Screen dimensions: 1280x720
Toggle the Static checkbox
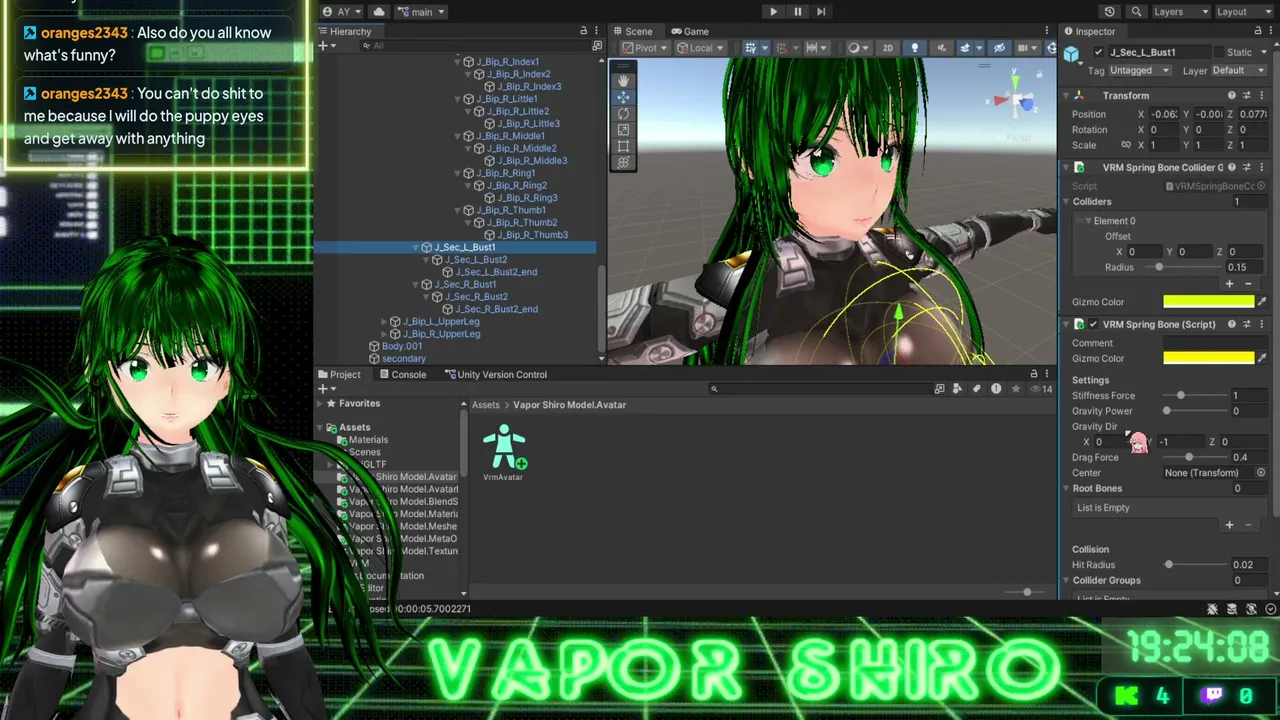coord(1220,52)
